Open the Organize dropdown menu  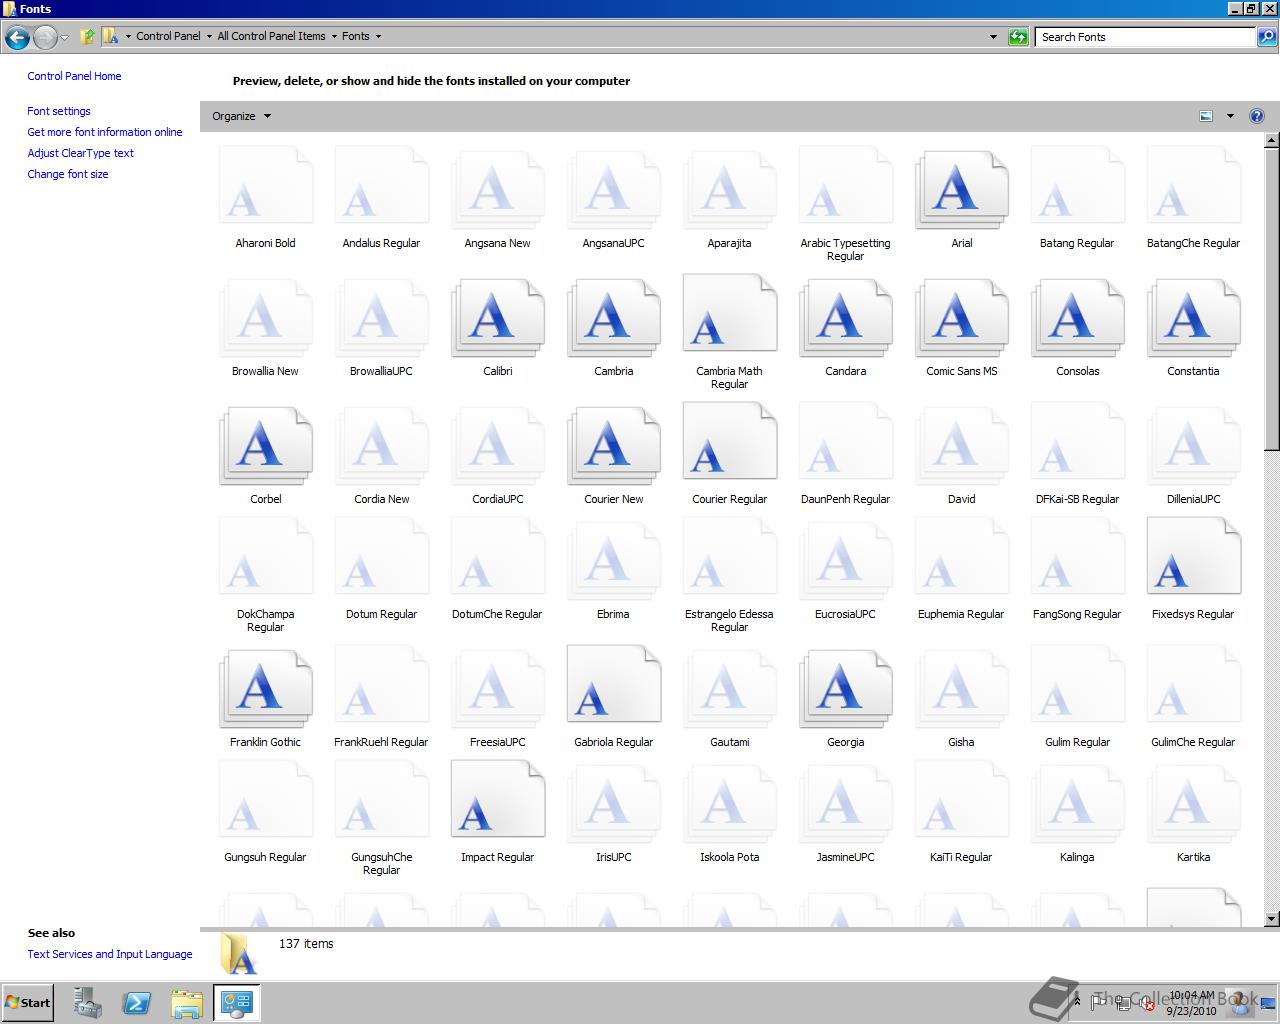point(242,116)
